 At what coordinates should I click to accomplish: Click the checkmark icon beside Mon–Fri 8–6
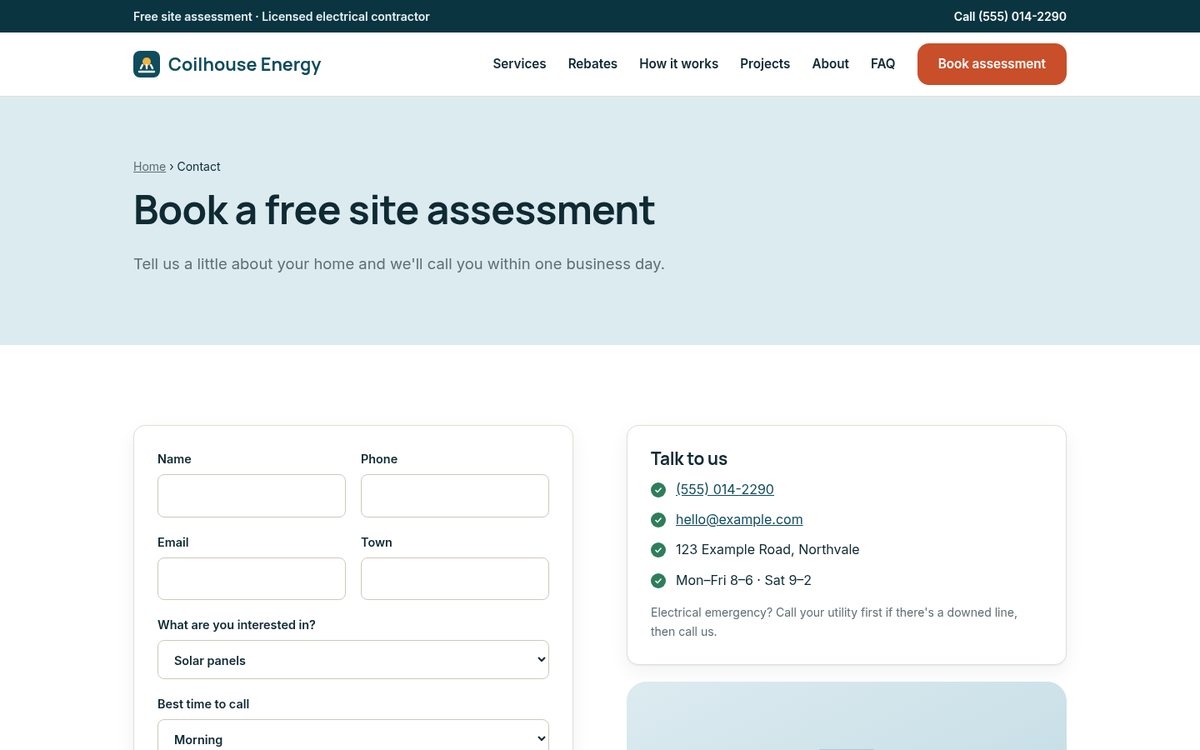tap(658, 581)
